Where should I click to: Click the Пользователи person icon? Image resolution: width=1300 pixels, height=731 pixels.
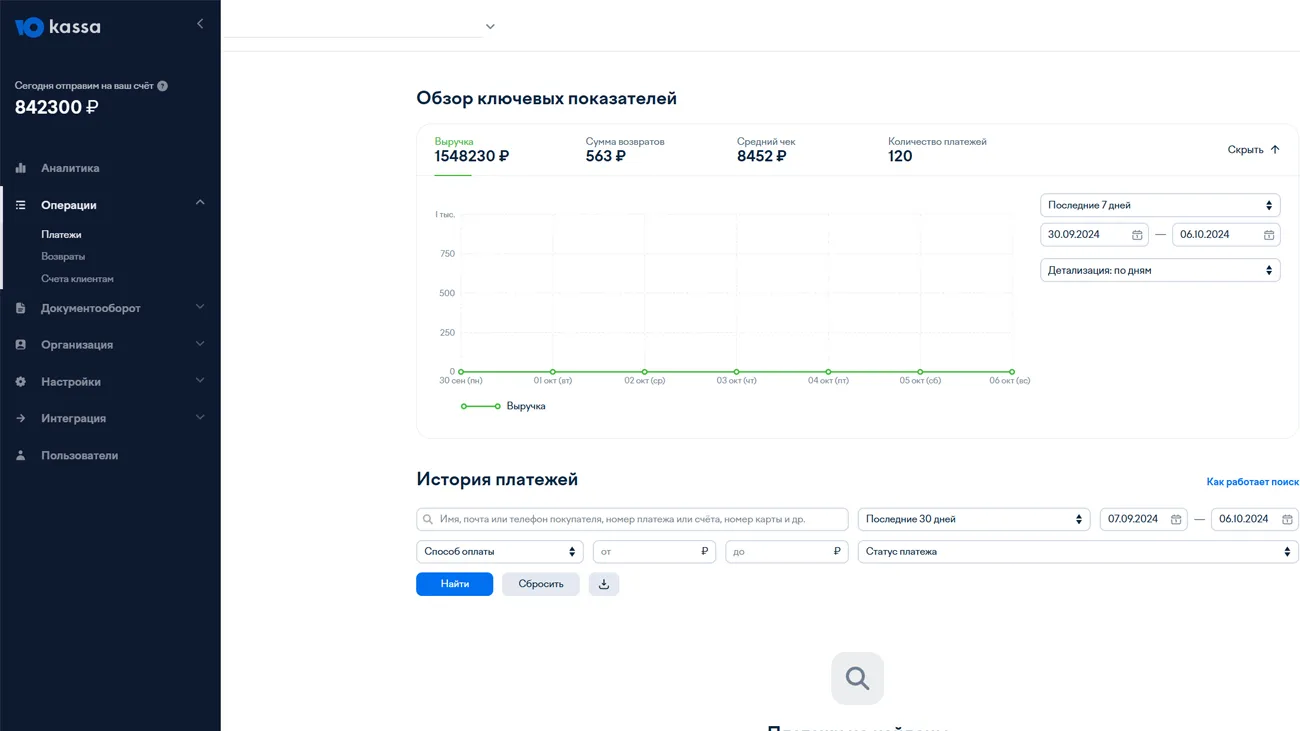tap(21, 455)
